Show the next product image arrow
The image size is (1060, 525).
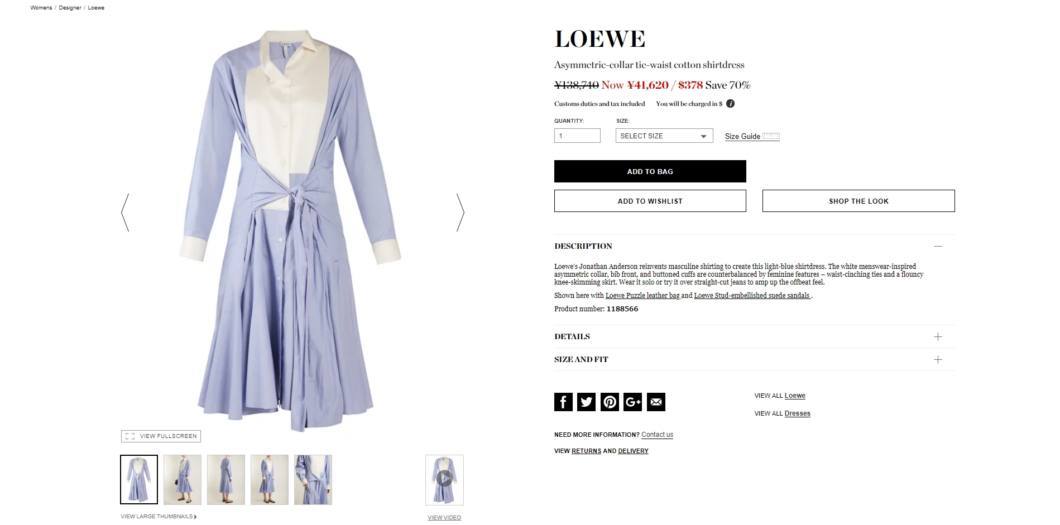coord(460,213)
